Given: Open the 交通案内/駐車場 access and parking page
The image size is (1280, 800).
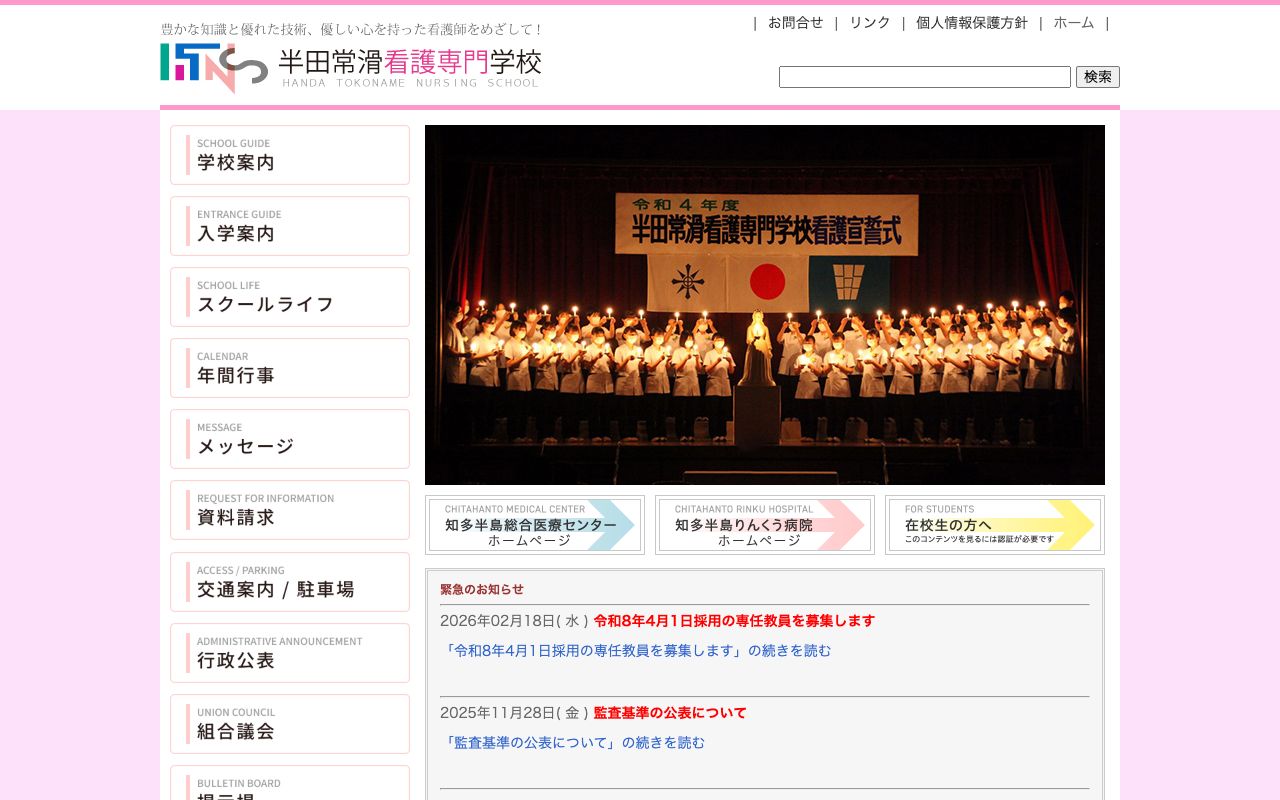Looking at the screenshot, I should (x=290, y=581).
